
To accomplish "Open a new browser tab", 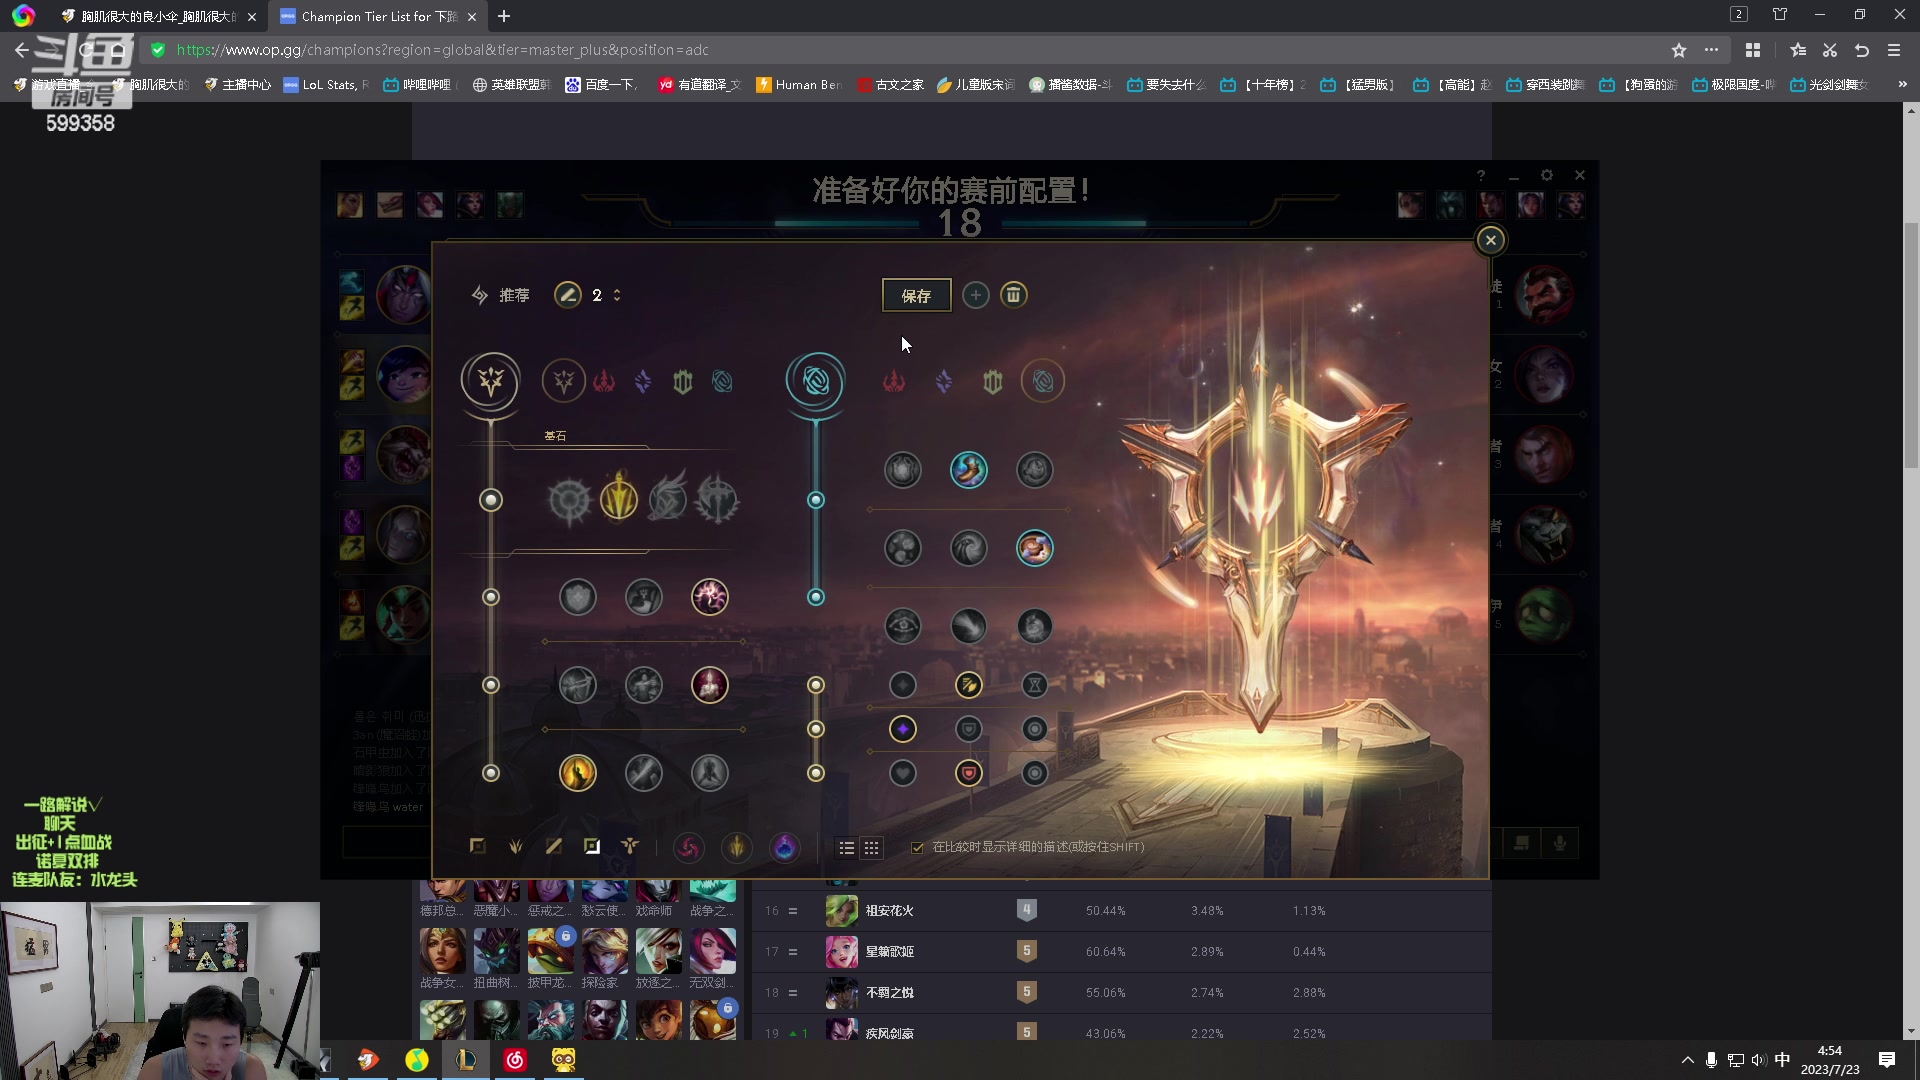I will pos(504,16).
